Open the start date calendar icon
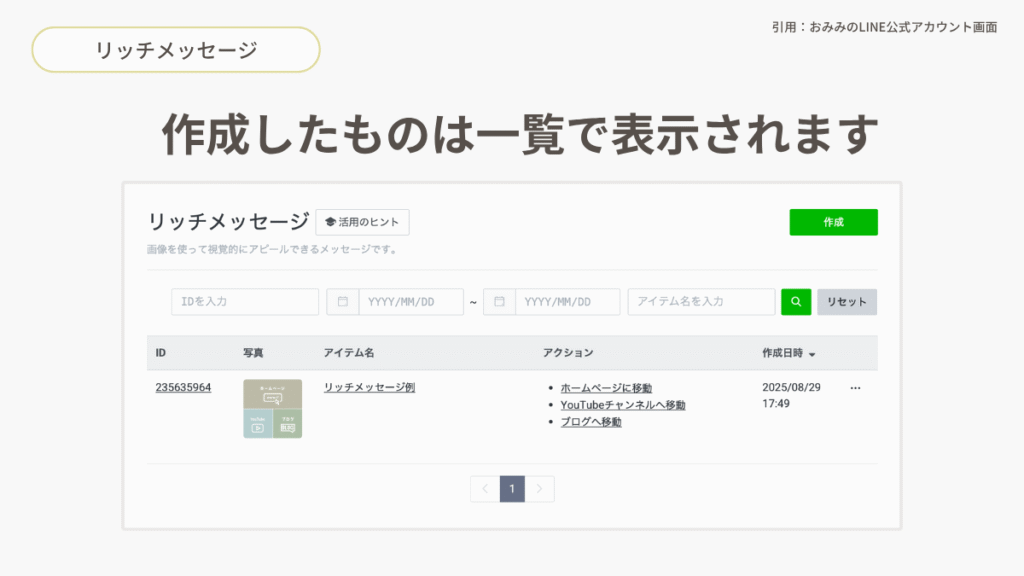Screen dimensions: 1024x576 point(343,302)
